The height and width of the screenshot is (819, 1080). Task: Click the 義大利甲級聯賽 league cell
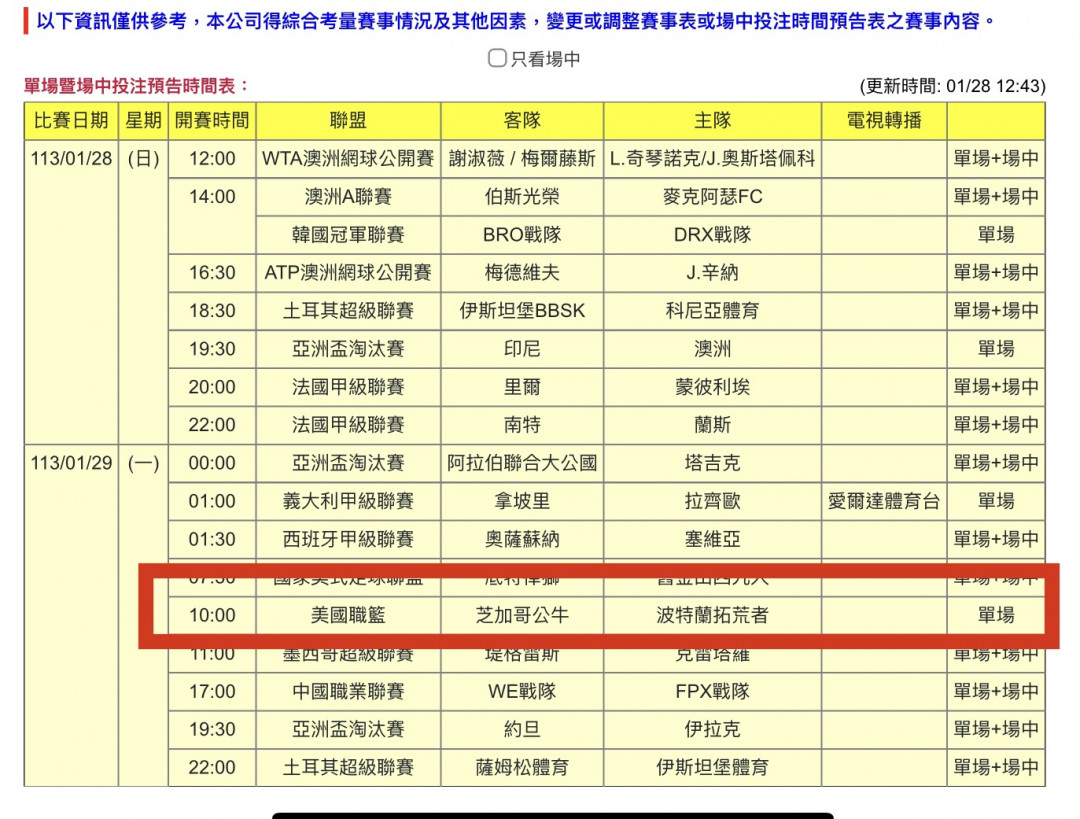348,501
